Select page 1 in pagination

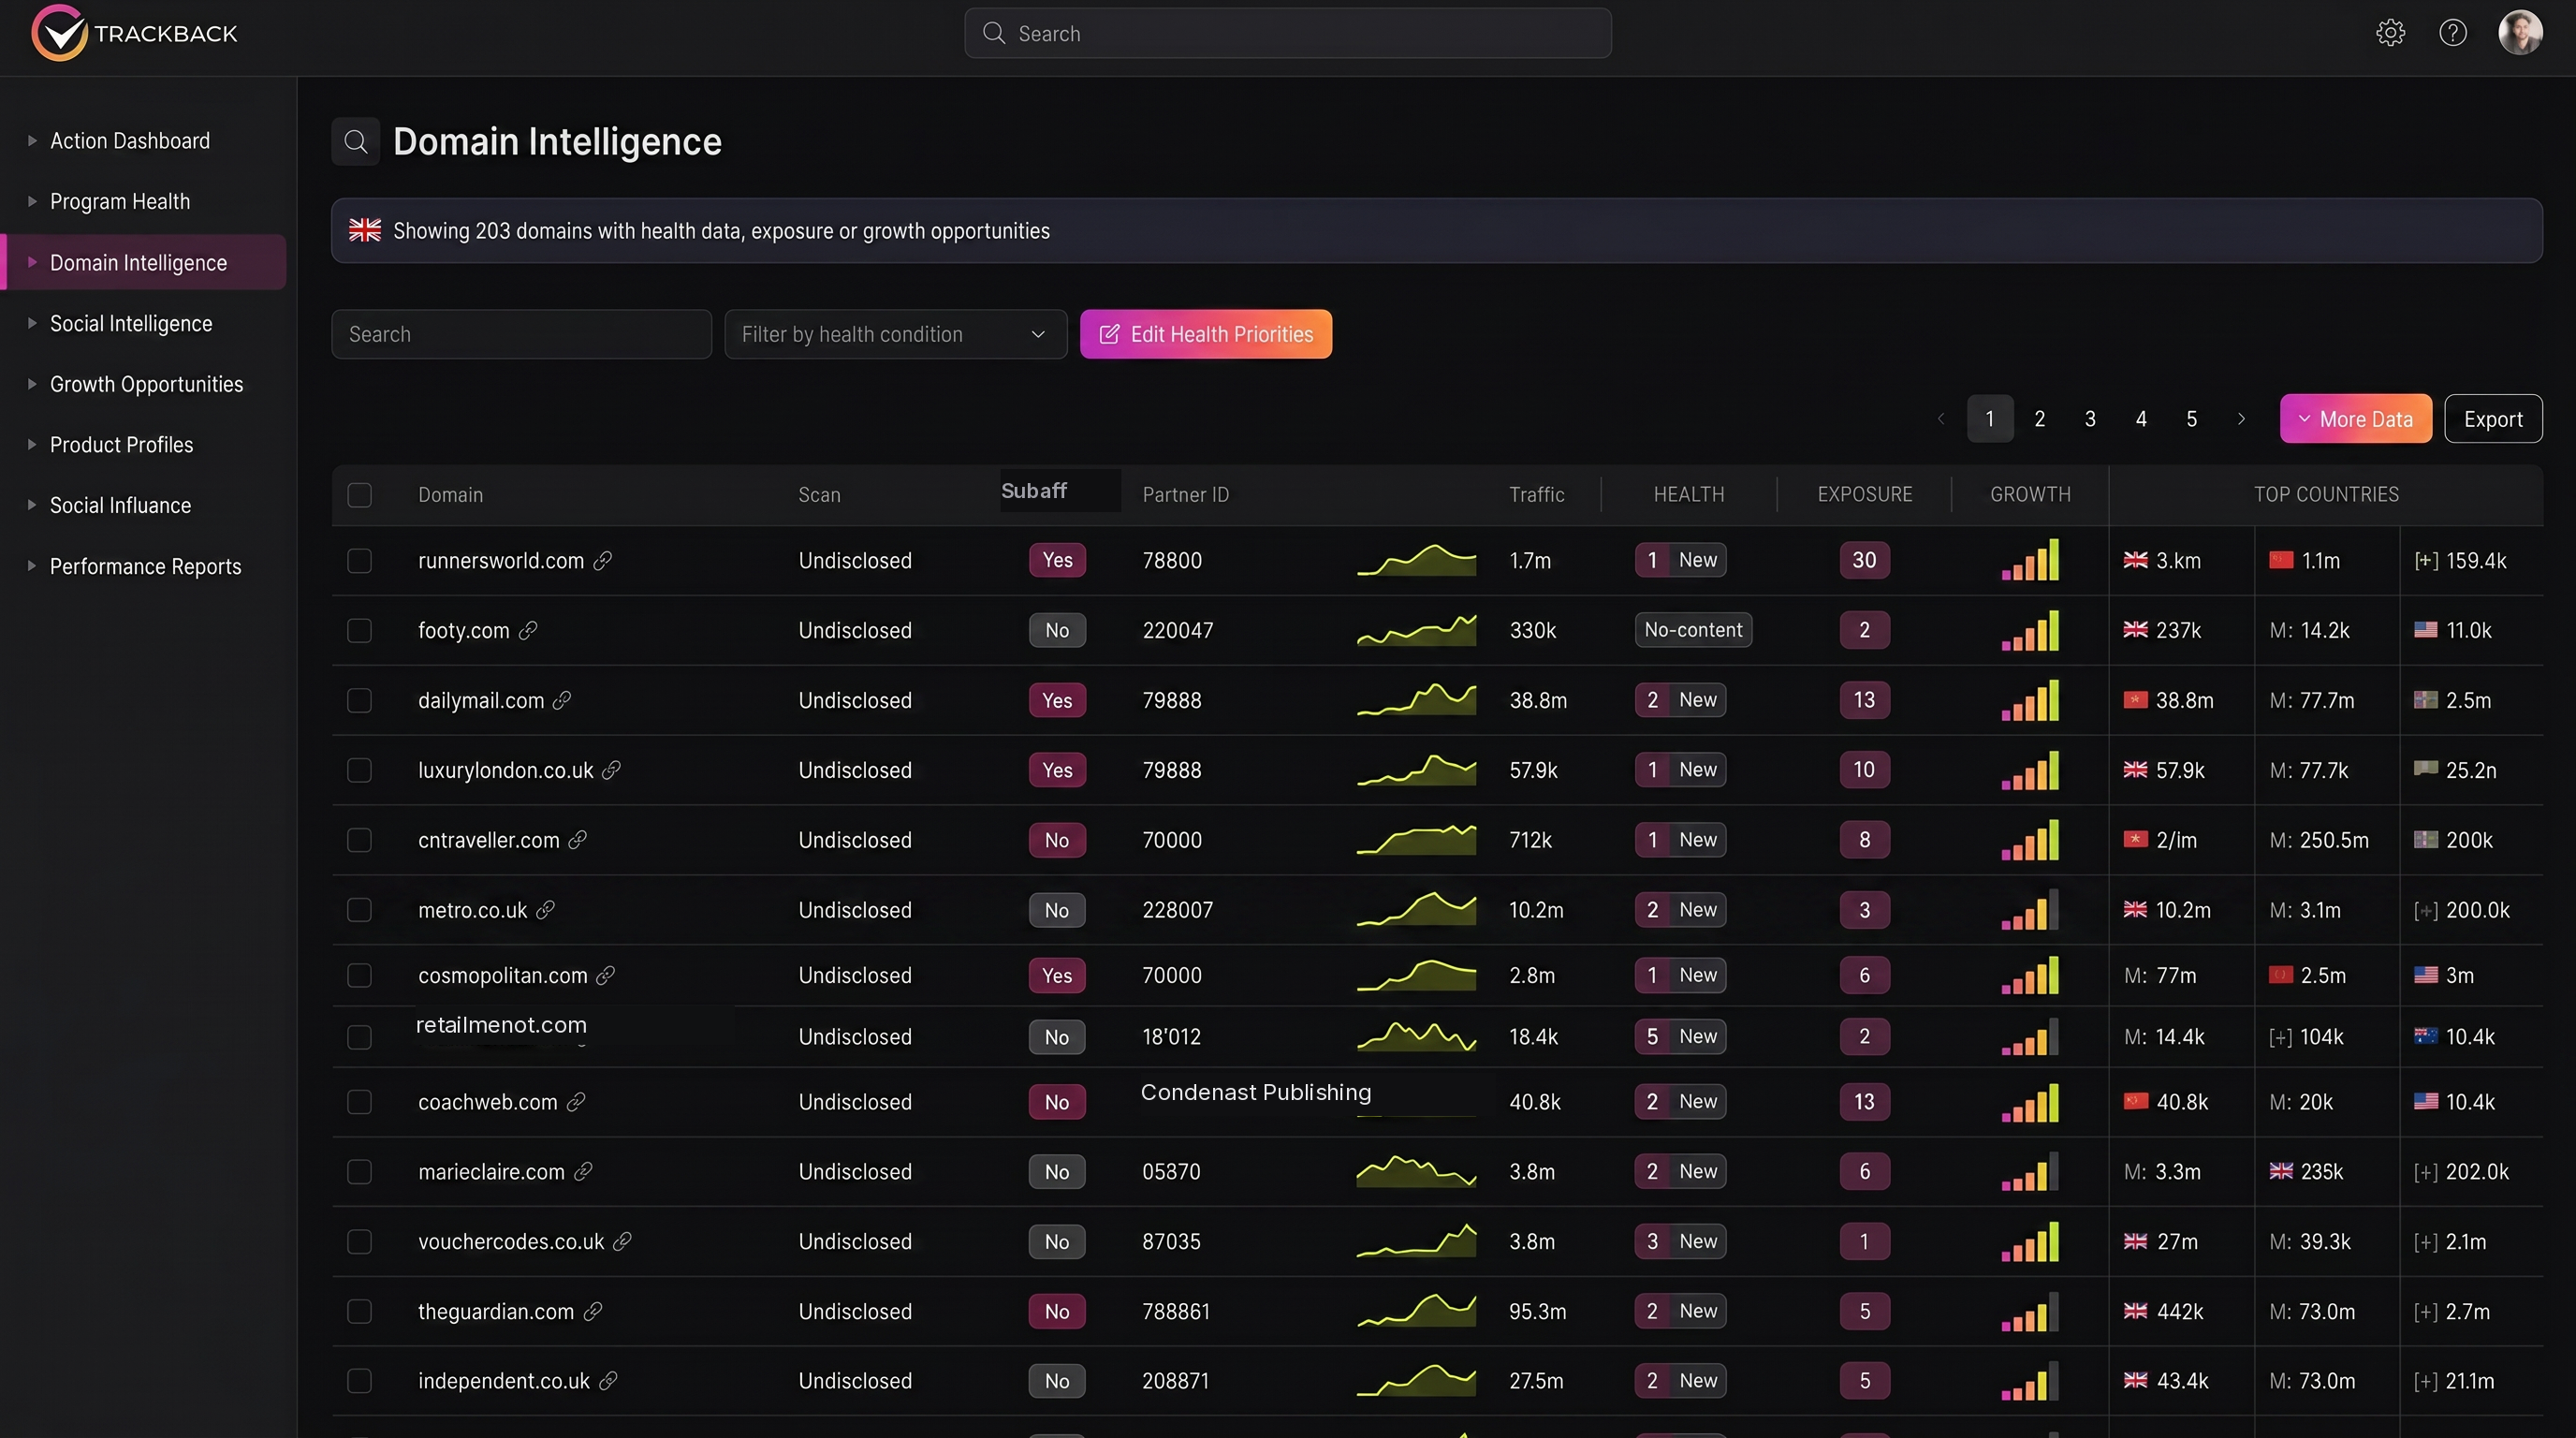1990,419
